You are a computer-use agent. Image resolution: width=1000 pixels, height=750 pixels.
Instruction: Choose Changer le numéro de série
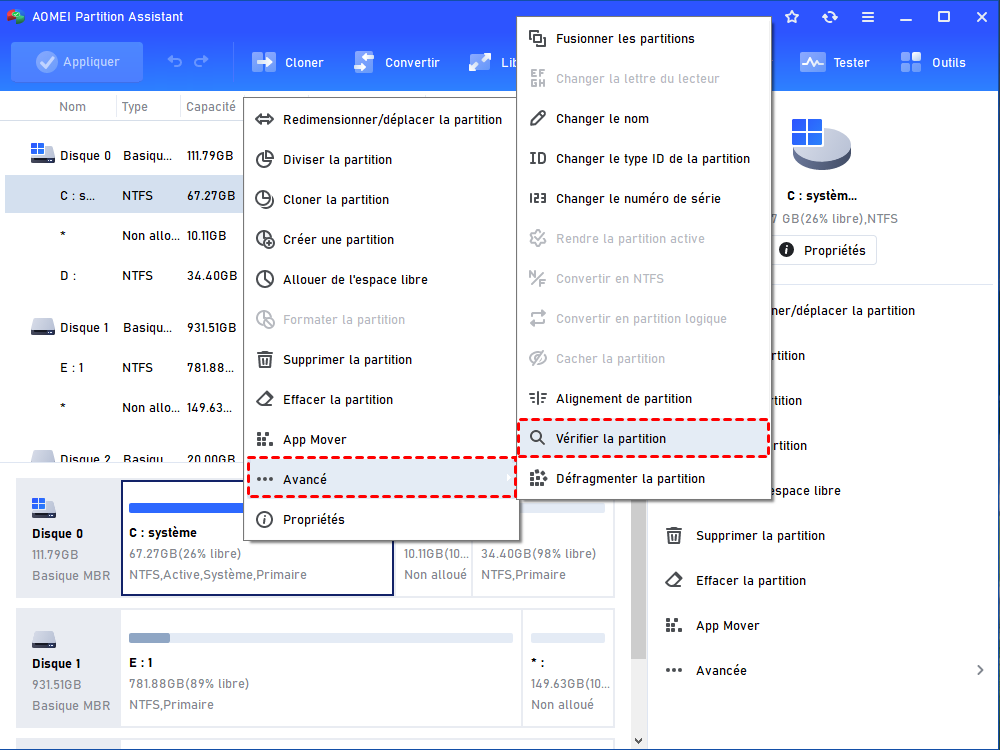(643, 199)
